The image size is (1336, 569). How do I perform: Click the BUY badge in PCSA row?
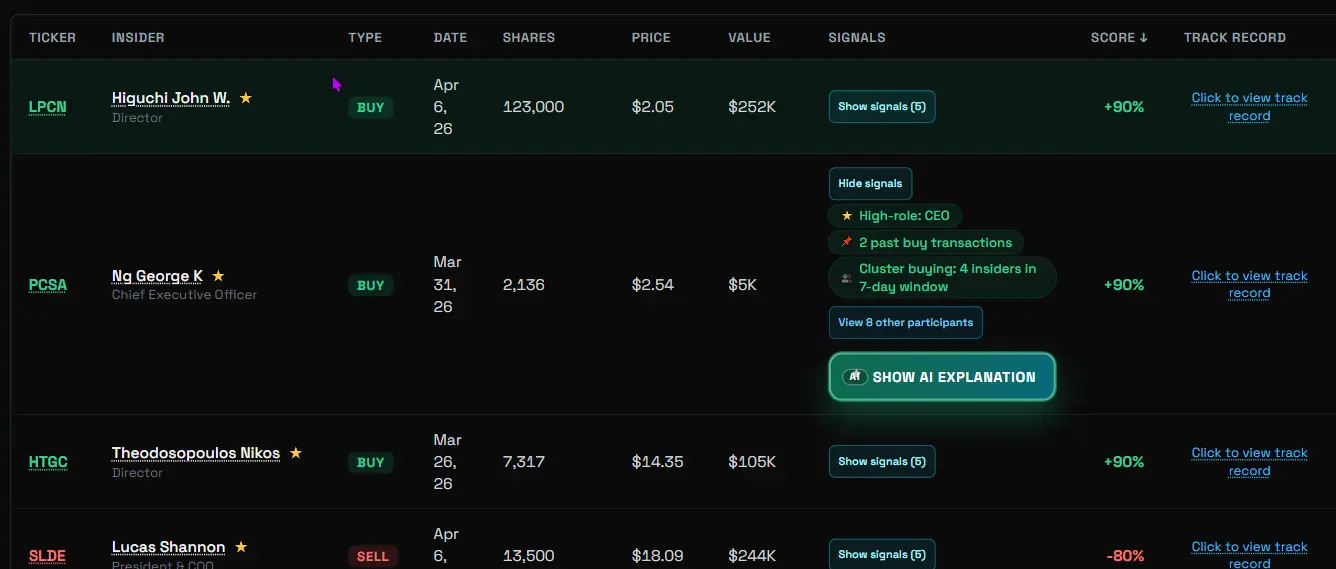point(371,285)
